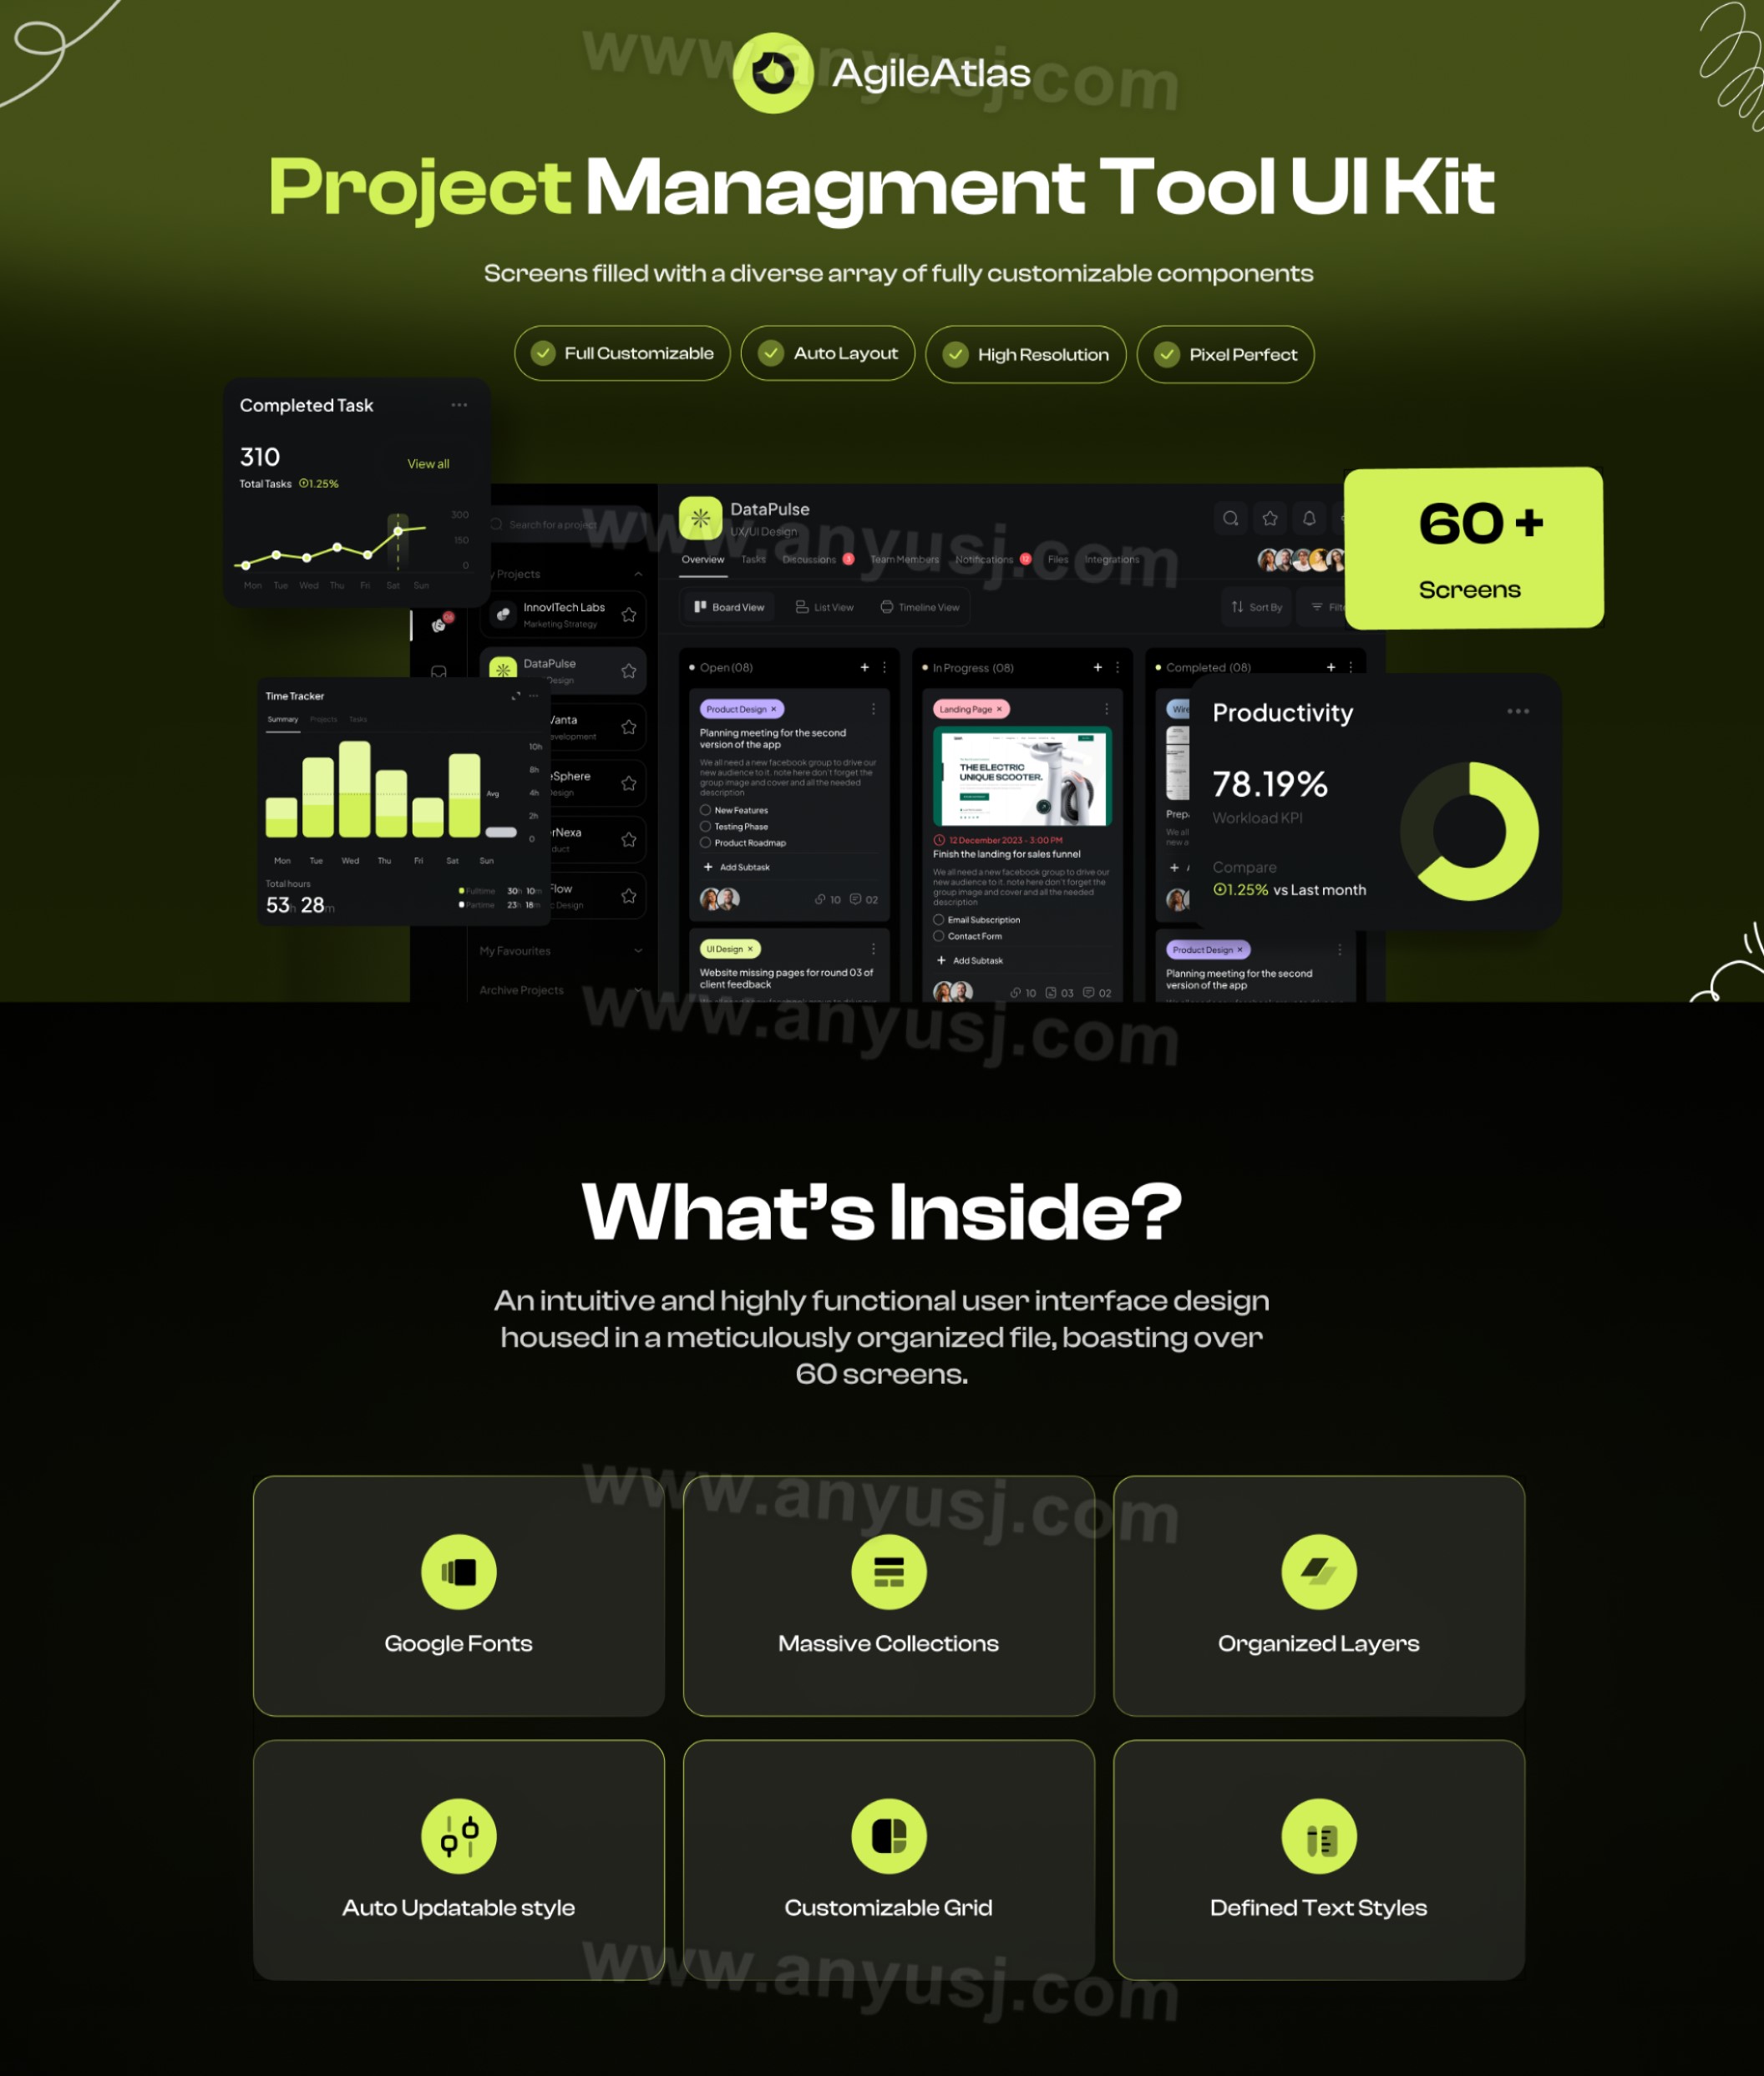Click the Full Customizable checkmark icon
The width and height of the screenshot is (1764, 2076).
pos(548,352)
